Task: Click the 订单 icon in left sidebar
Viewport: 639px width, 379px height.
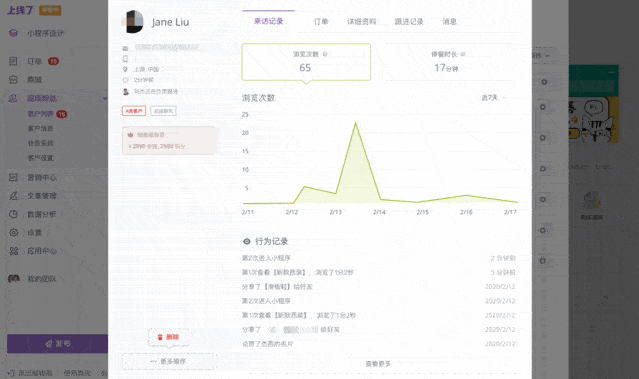Action: (x=13, y=61)
